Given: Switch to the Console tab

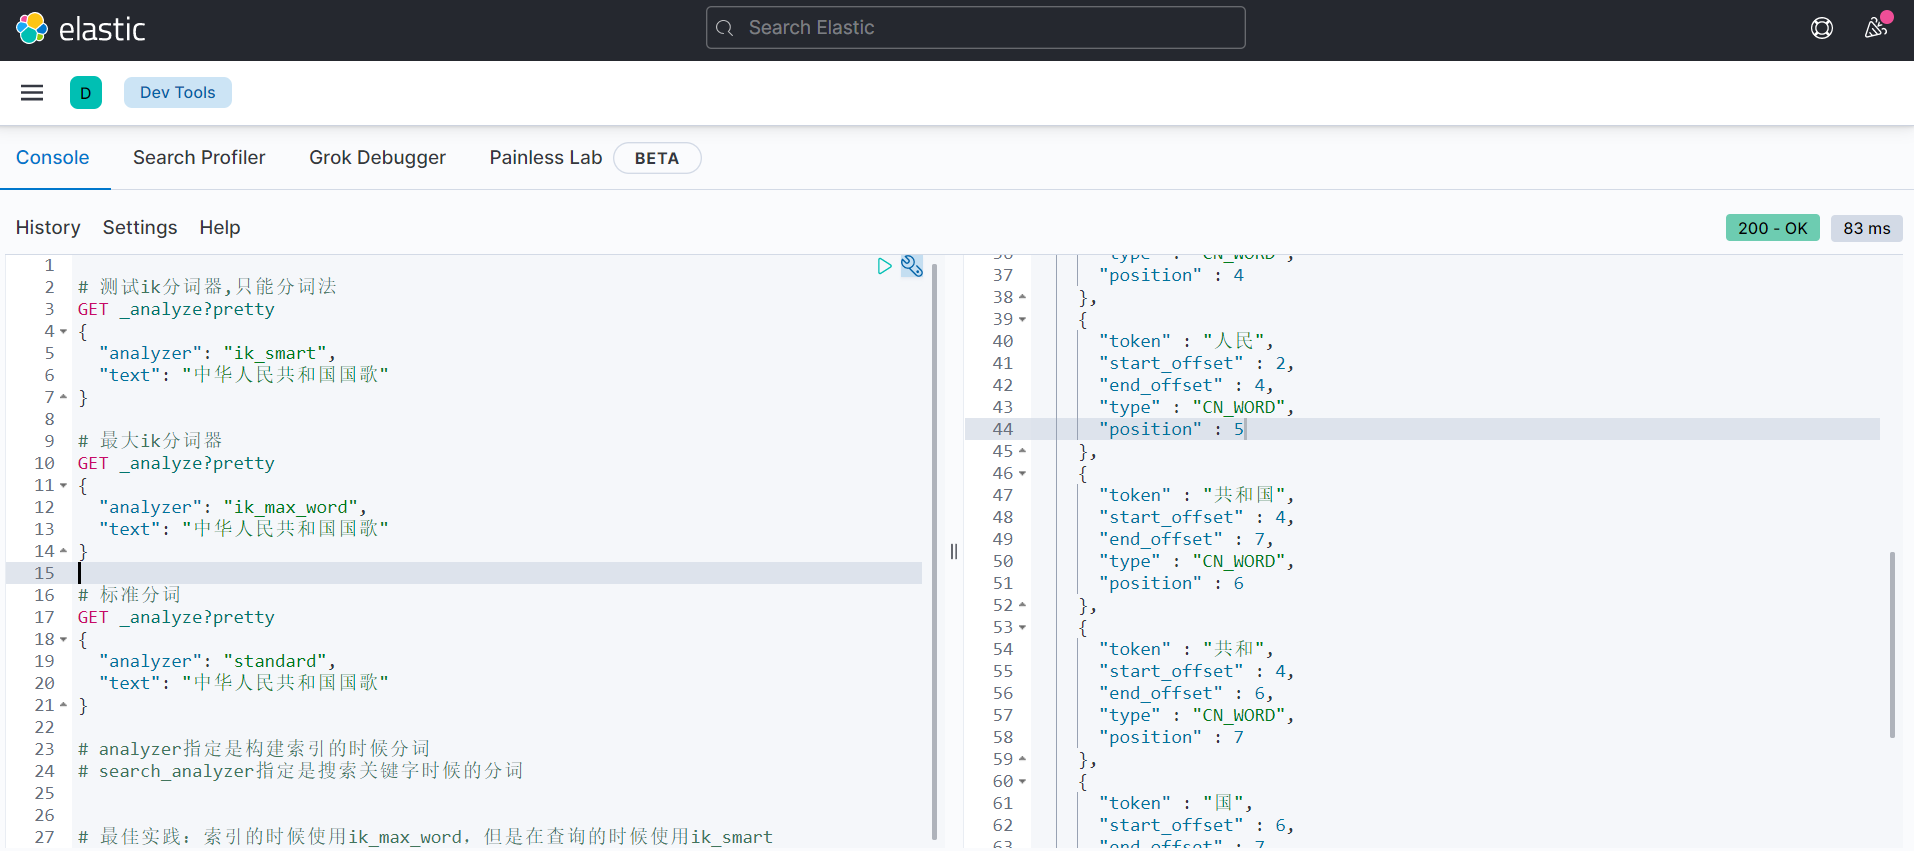Looking at the screenshot, I should (53, 158).
